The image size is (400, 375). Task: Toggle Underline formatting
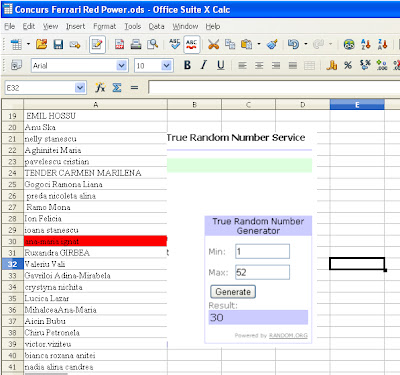(221, 65)
